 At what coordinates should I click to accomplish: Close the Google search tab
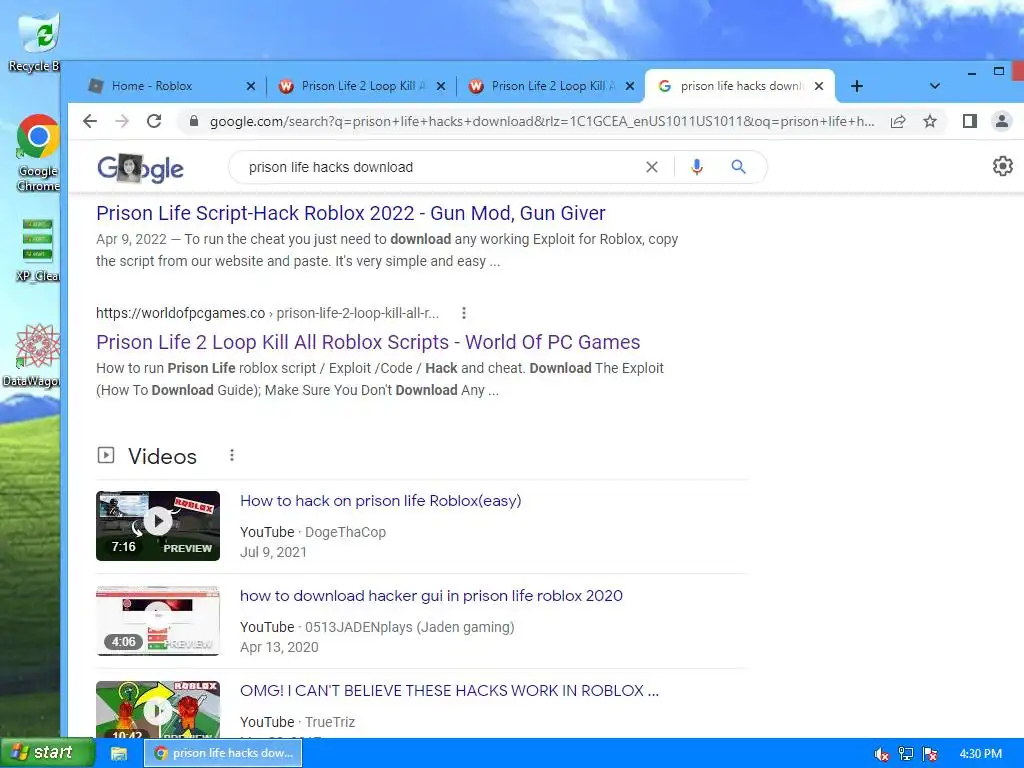pyautogui.click(x=819, y=86)
